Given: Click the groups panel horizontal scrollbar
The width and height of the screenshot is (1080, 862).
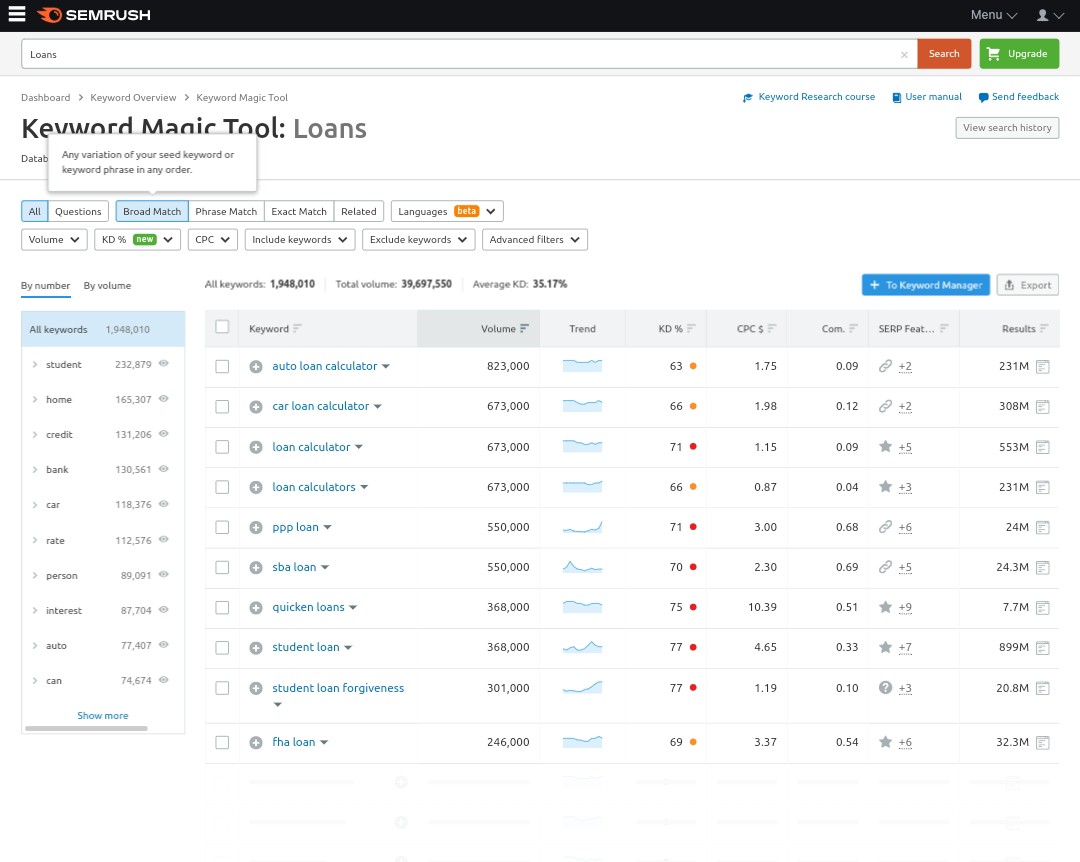Looking at the screenshot, I should click(x=86, y=728).
